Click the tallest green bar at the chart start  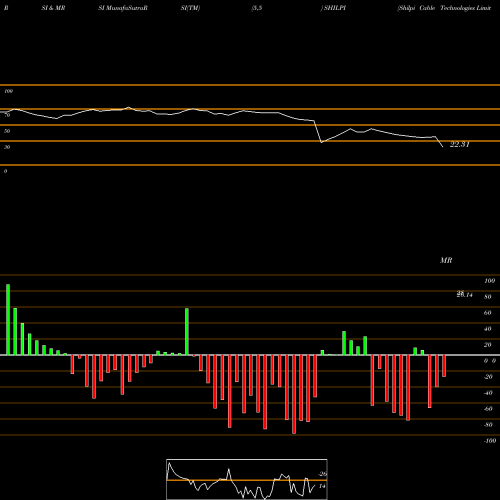pos(8,320)
